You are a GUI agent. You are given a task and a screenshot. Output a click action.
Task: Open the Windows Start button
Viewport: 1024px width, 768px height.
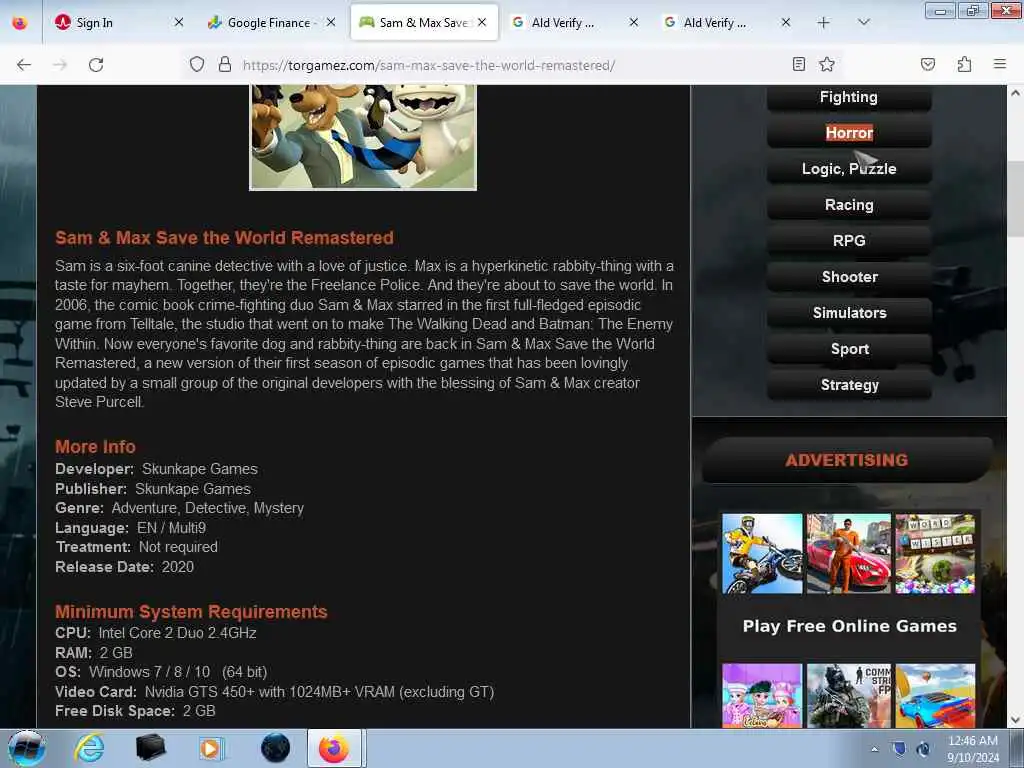[27, 748]
